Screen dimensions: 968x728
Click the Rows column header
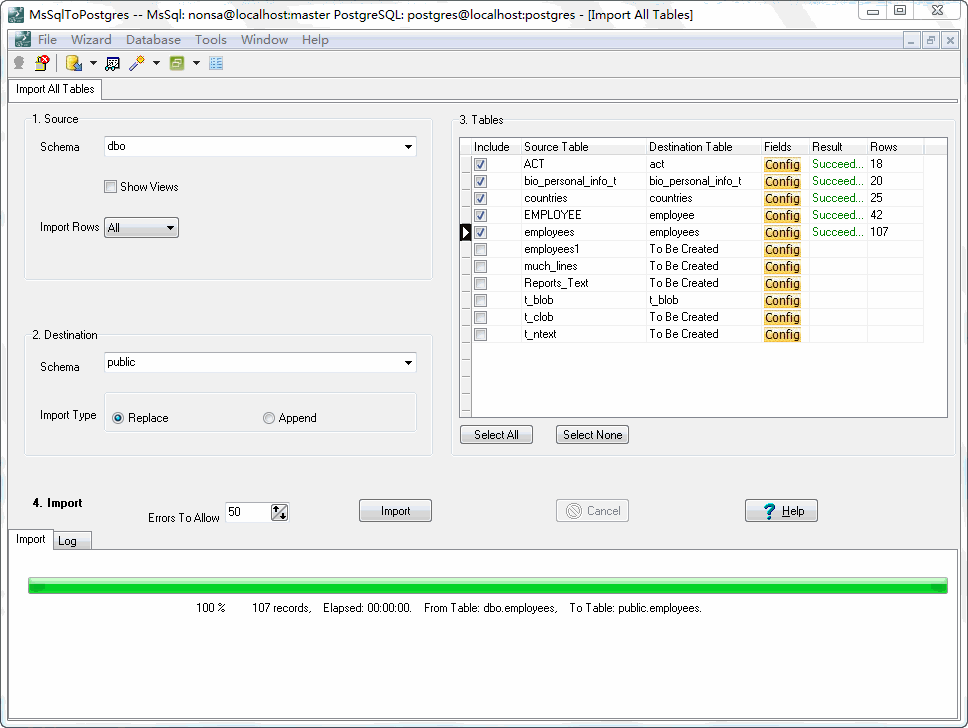(895, 147)
